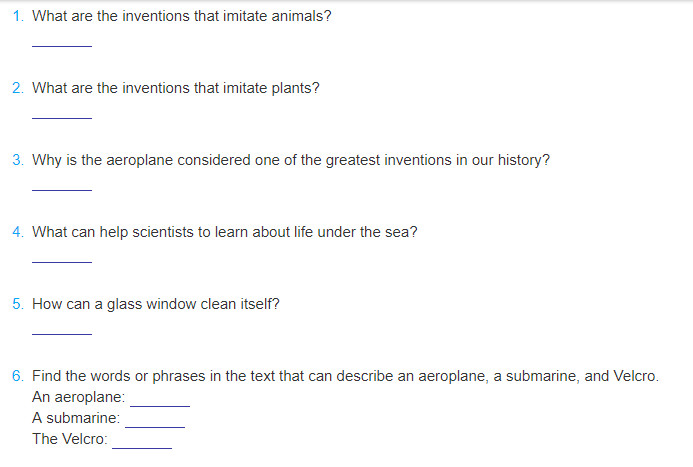Click the question text about inventions imitating animals

pyautogui.click(x=182, y=16)
